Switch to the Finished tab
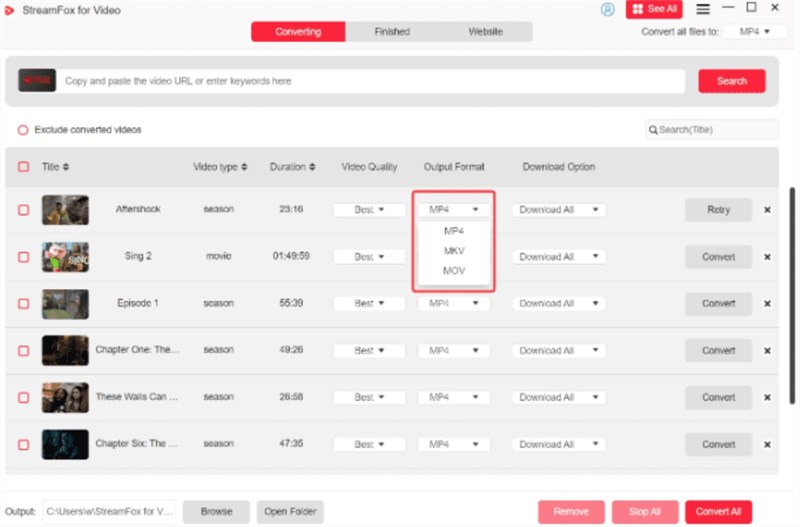Viewport: 800px width, 527px height. (x=392, y=32)
